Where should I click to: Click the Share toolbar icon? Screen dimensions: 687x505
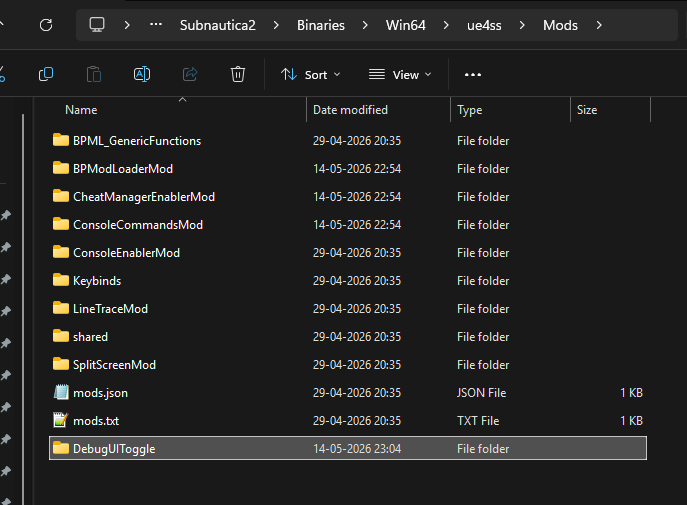190,74
